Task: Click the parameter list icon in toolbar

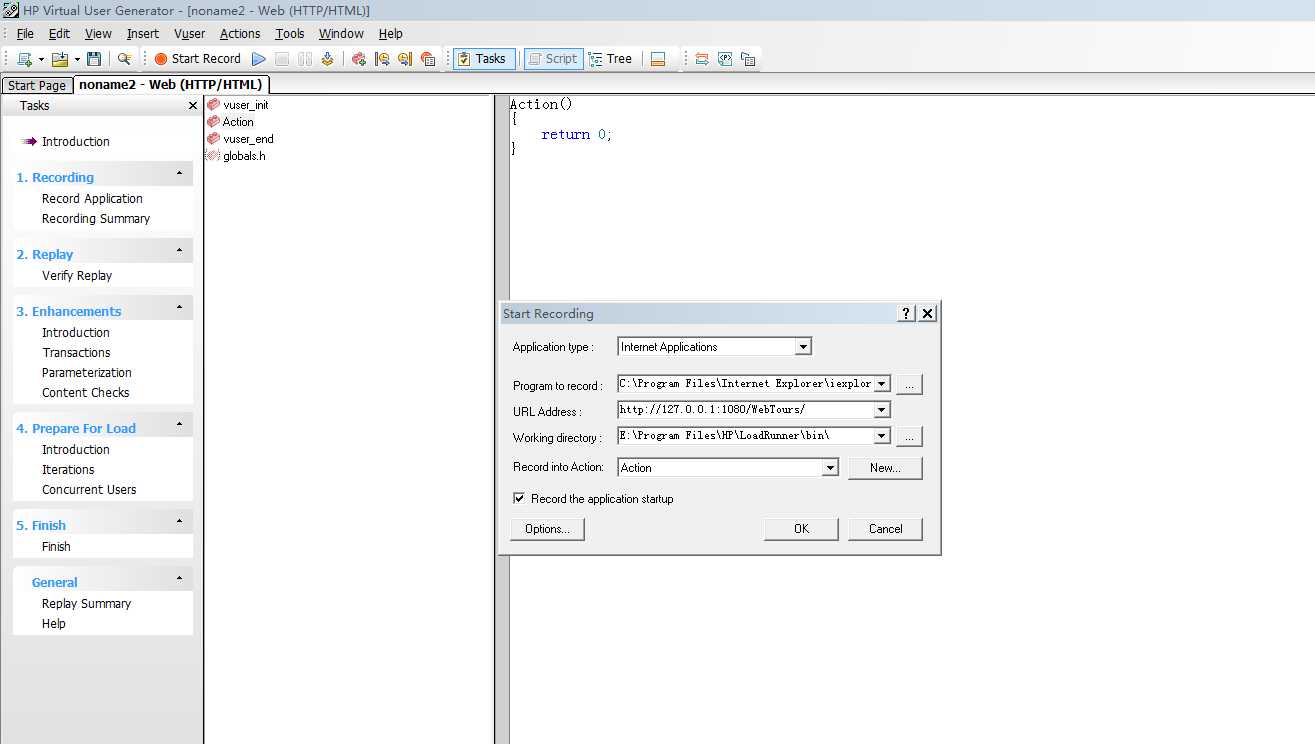Action: pyautogui.click(x=725, y=59)
